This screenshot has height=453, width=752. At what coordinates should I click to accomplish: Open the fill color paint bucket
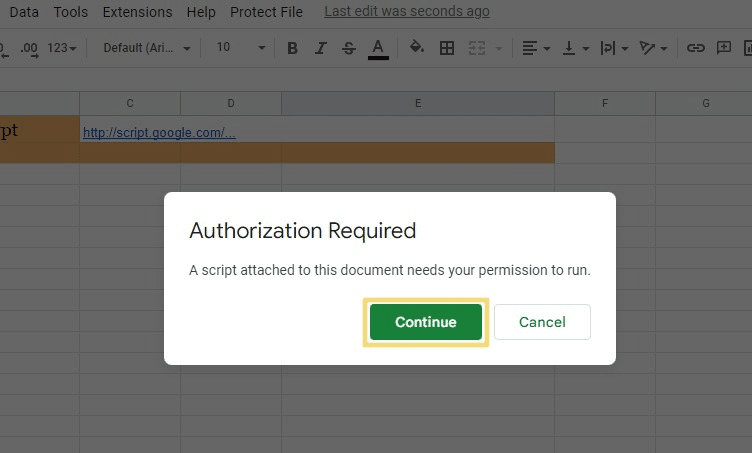tap(417, 48)
